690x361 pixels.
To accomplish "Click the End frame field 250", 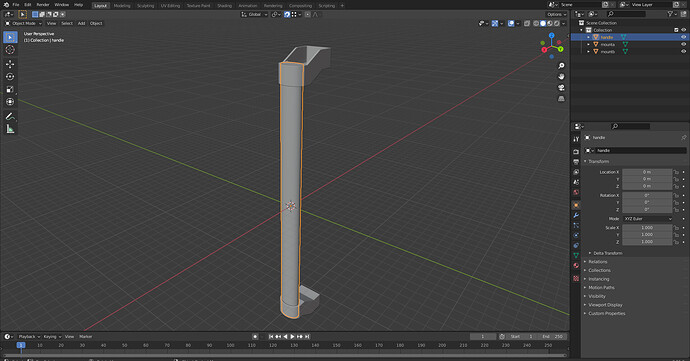I will pyautogui.click(x=552, y=337).
